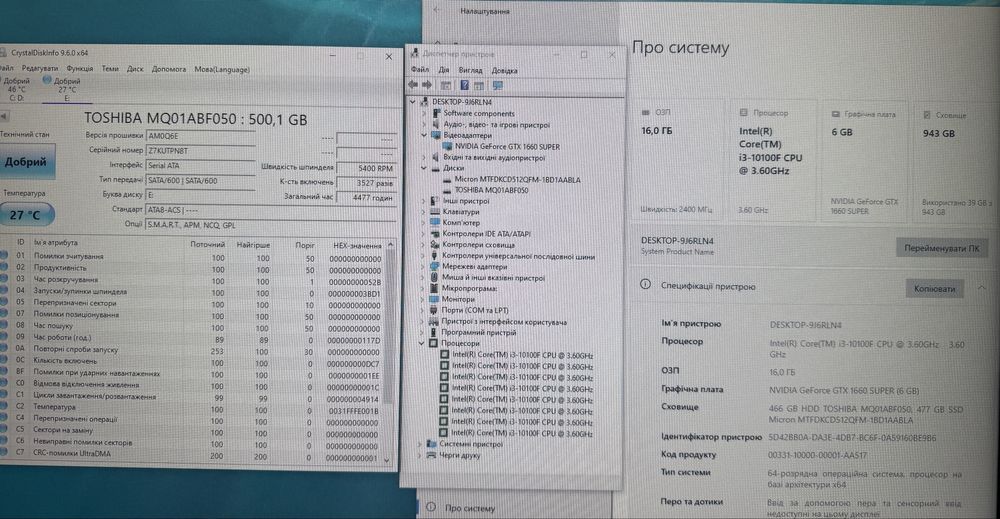Collapse the Процесори category
This screenshot has width=1000, height=519.
click(x=422, y=343)
